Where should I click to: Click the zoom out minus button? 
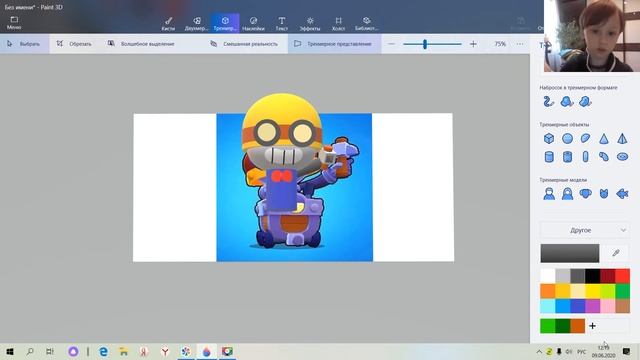pos(391,44)
